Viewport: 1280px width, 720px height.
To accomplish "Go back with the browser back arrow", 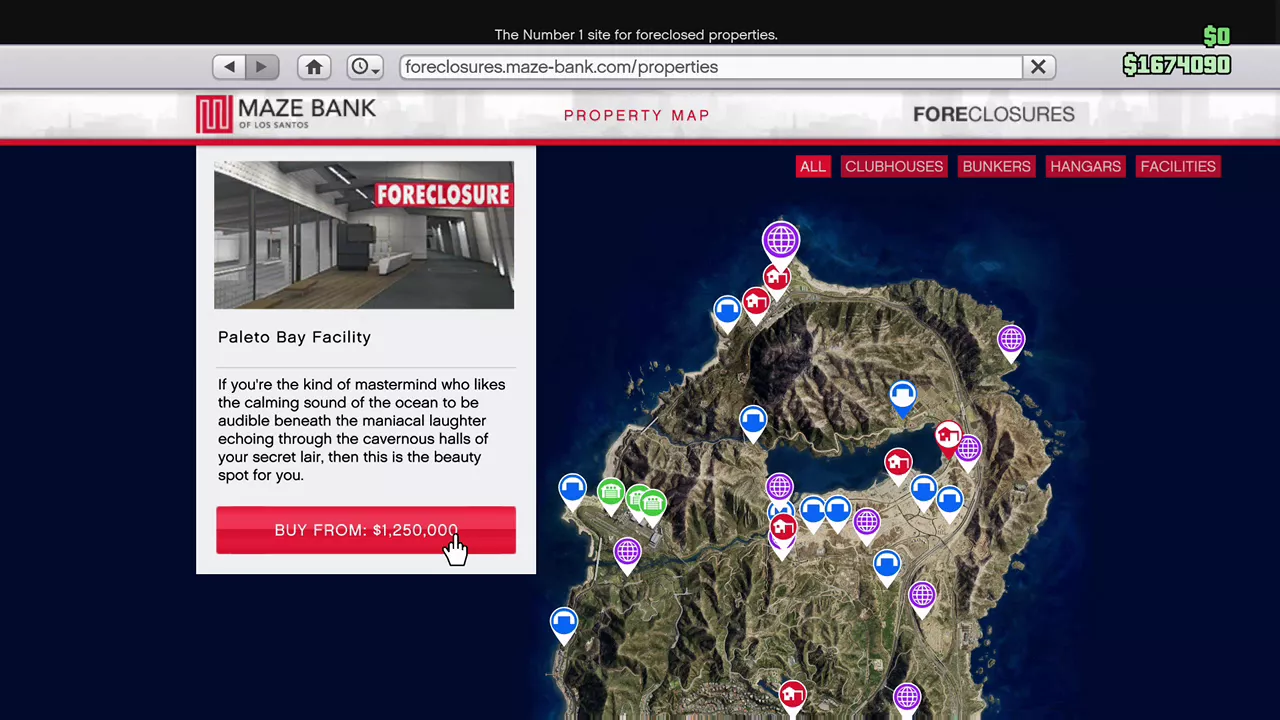I will [x=229, y=67].
